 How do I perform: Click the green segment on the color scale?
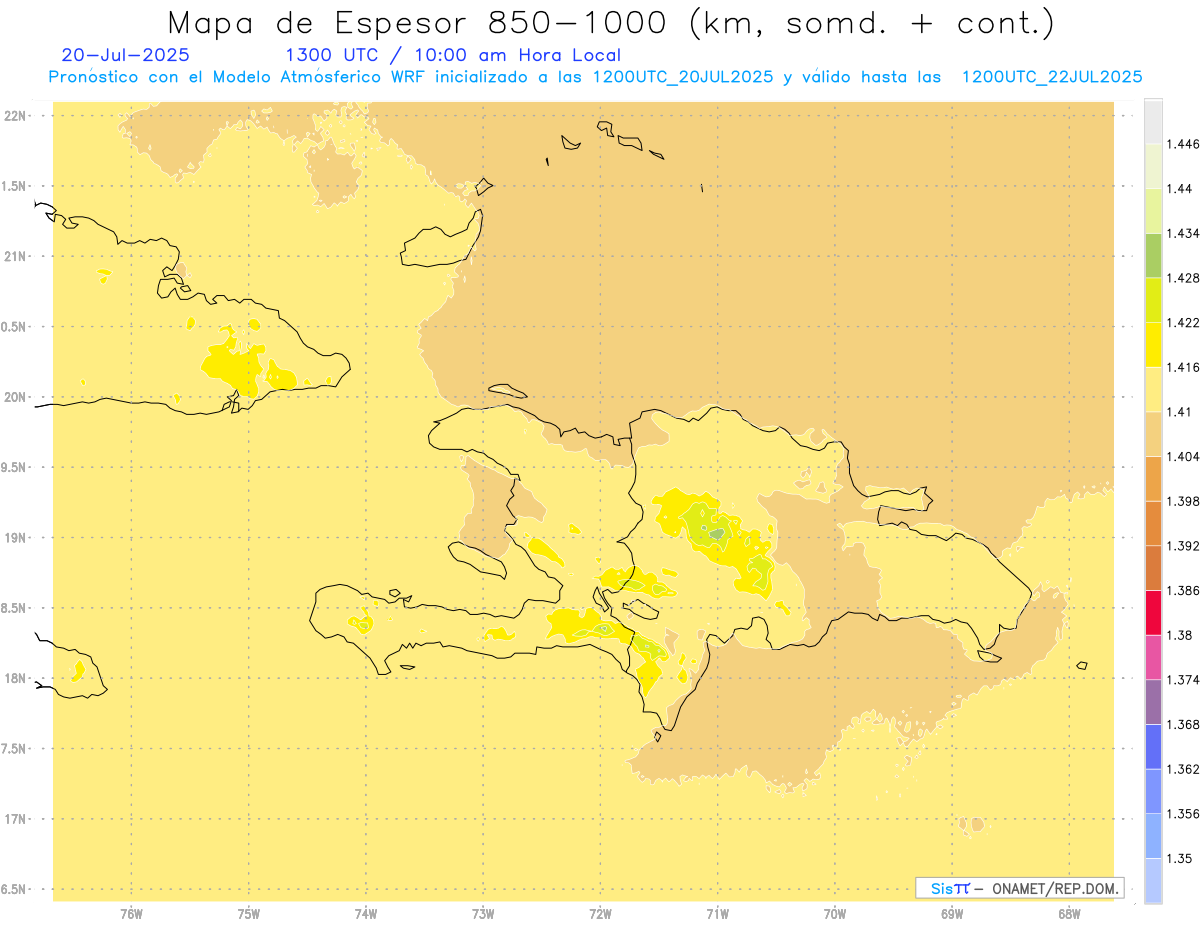point(1153,255)
